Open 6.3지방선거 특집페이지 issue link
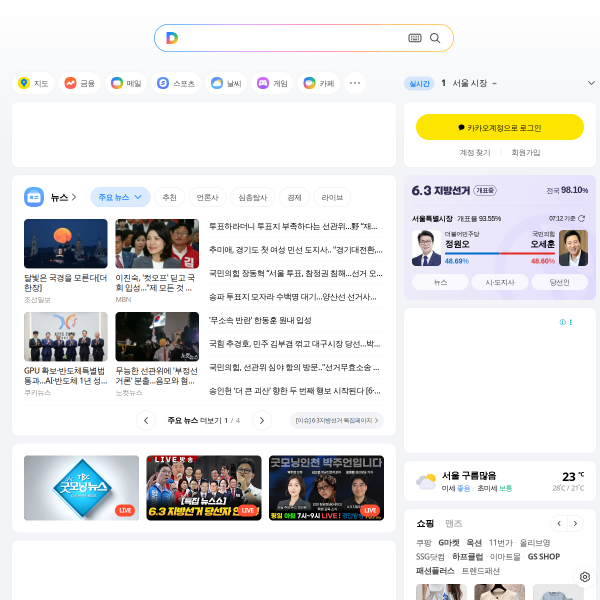The height and width of the screenshot is (600, 600). pos(337,421)
